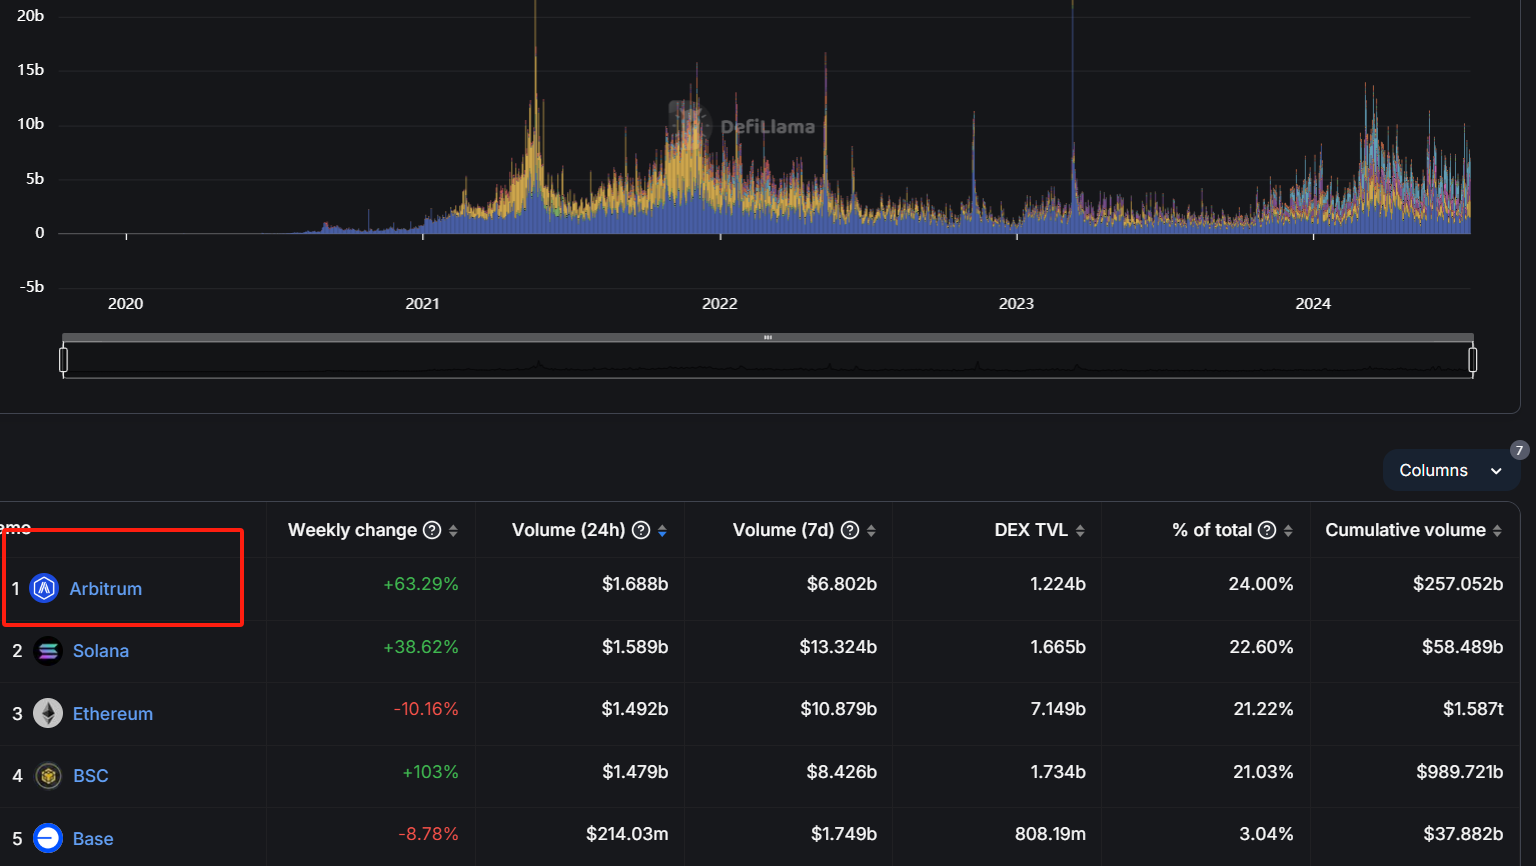Click Ethereum 24h volume $1.492b
The height and width of the screenshot is (866, 1536).
pos(635,709)
